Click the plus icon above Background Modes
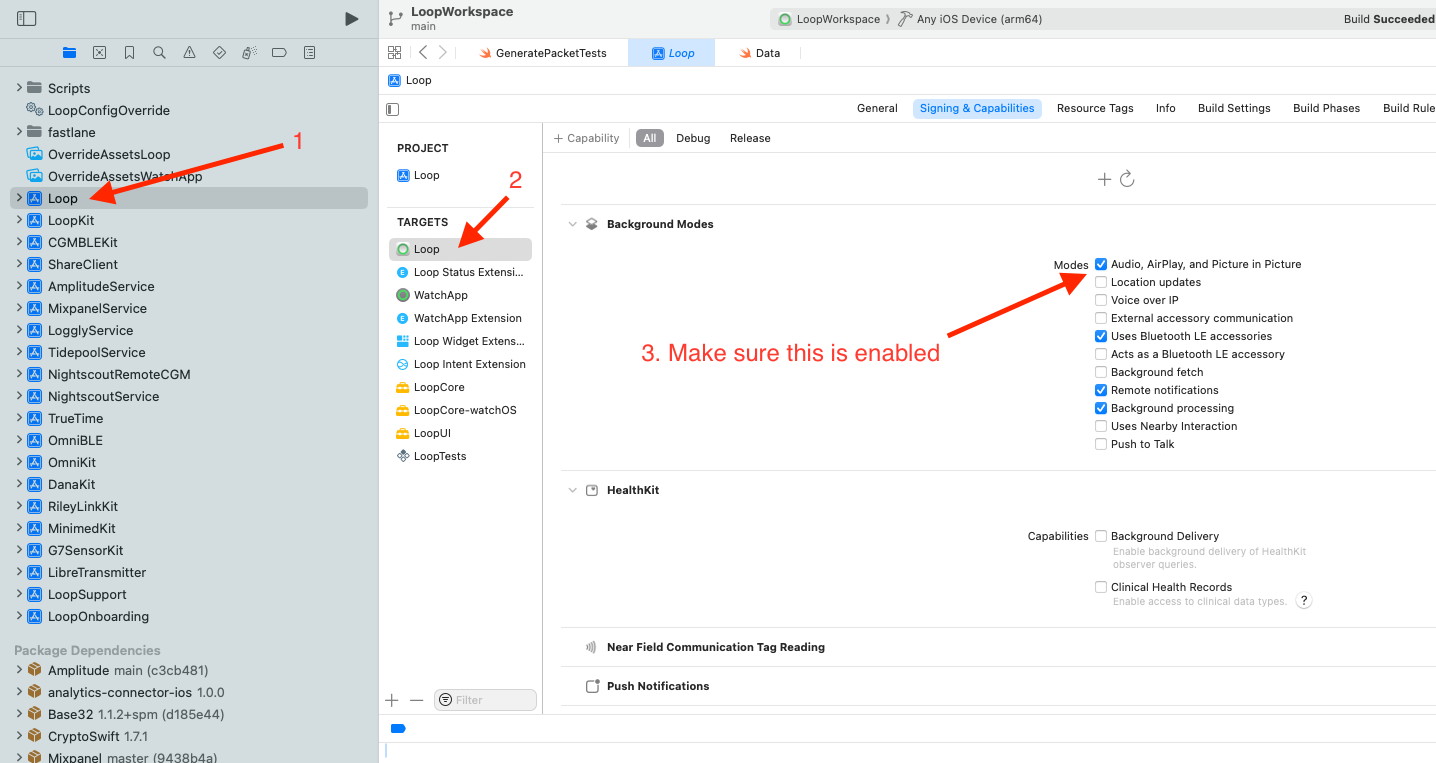This screenshot has height=763, width=1436. pyautogui.click(x=1104, y=179)
